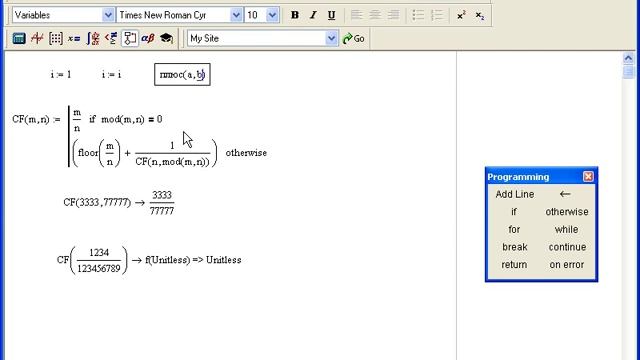Viewport: 640px width, 360px height.
Task: Open the Vector and Matrix toolbar icon
Action: pos(56,38)
